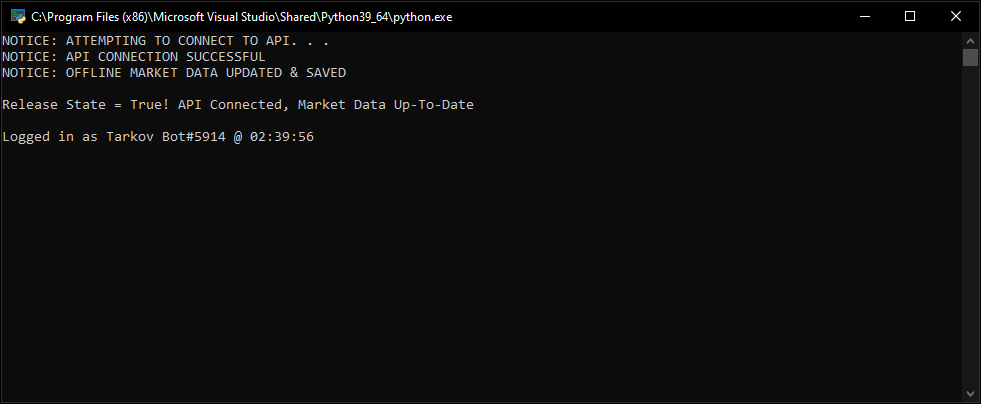Click the 'API CONNECTION SUCCESSFUL' notice

click(134, 57)
